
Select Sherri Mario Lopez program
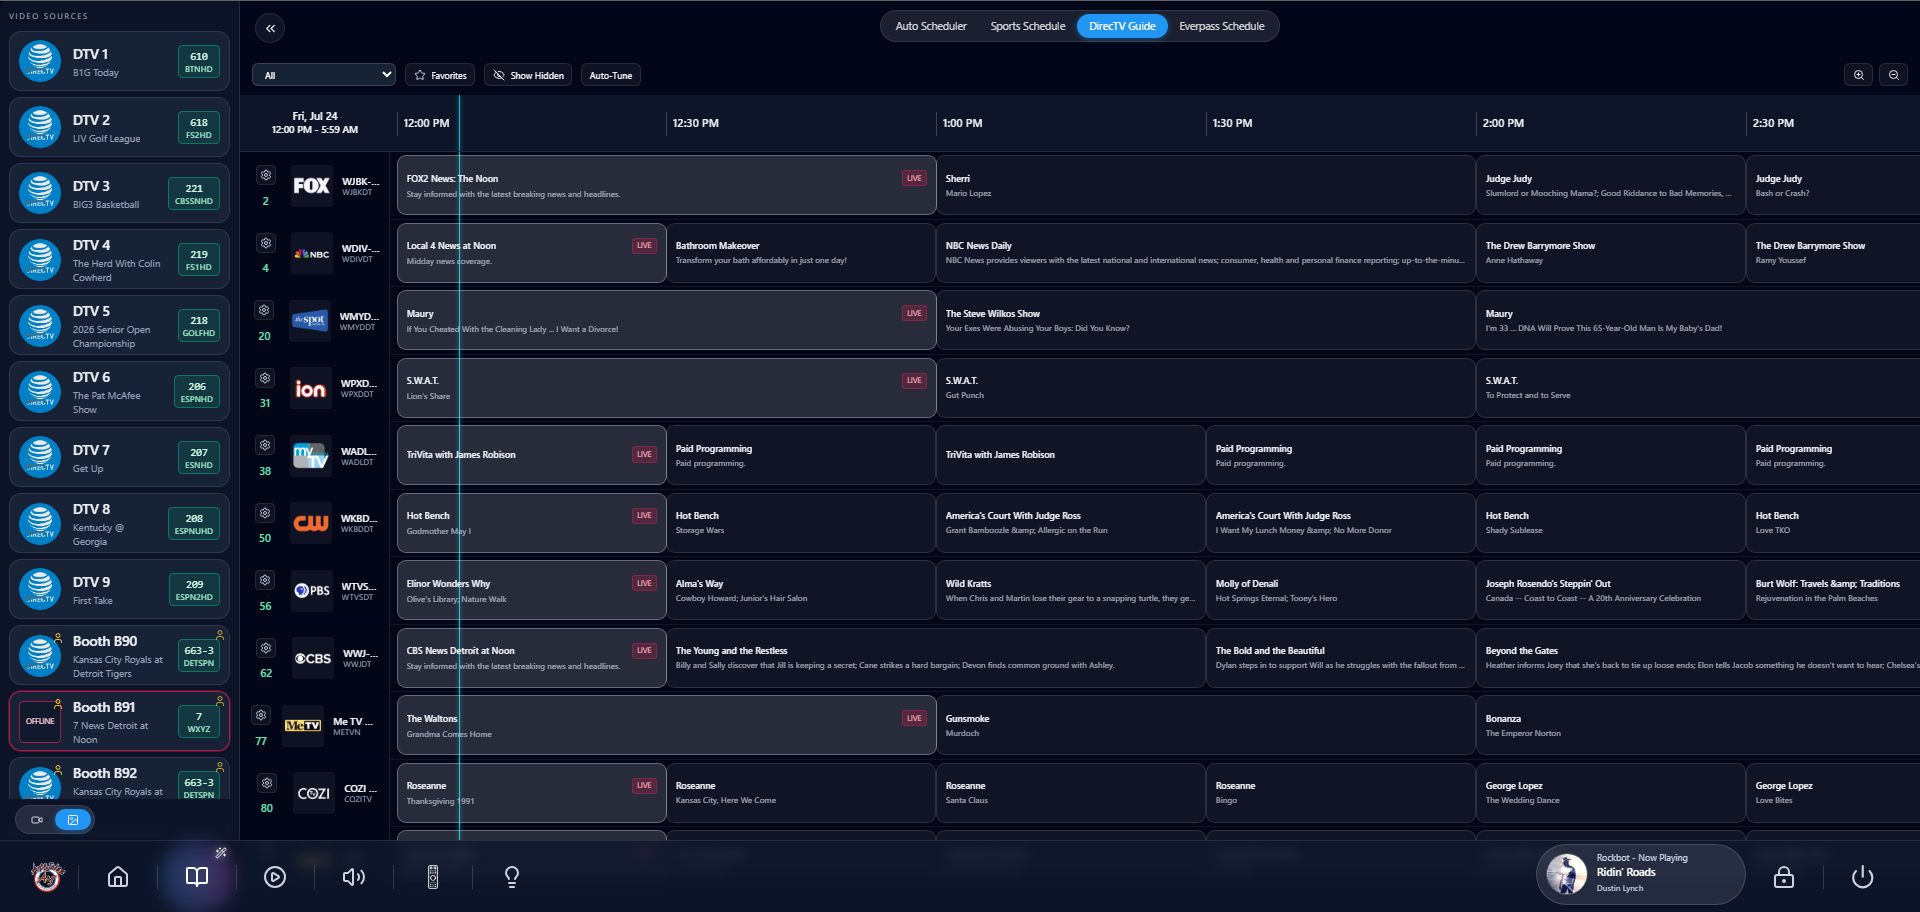(x=1206, y=185)
